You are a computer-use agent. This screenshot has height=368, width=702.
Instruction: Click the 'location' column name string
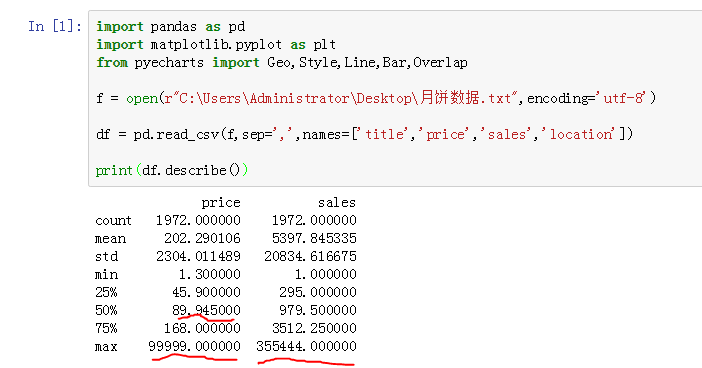[x=581, y=134]
